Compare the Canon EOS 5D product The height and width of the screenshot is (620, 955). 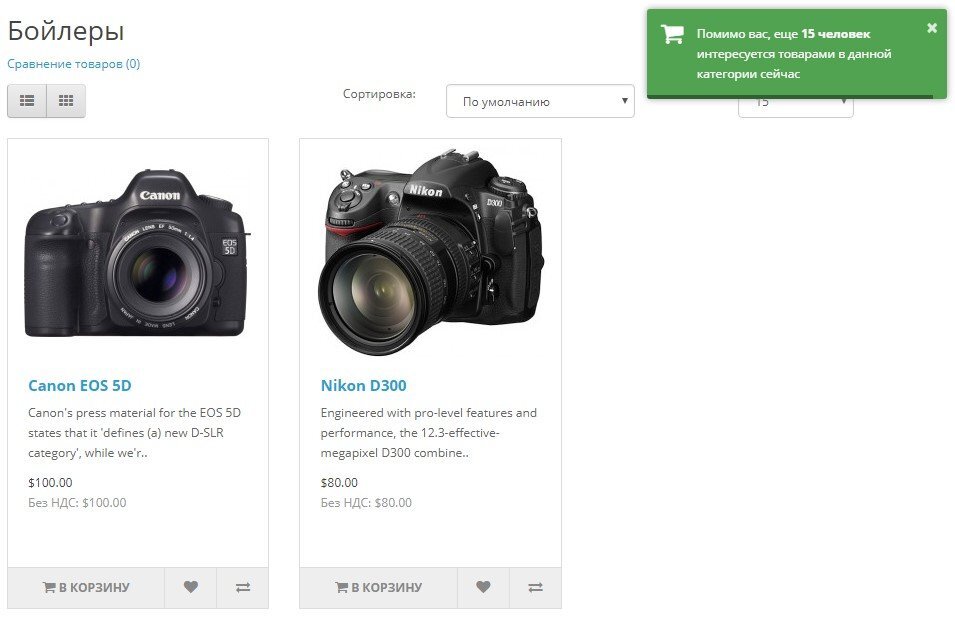pyautogui.click(x=243, y=588)
